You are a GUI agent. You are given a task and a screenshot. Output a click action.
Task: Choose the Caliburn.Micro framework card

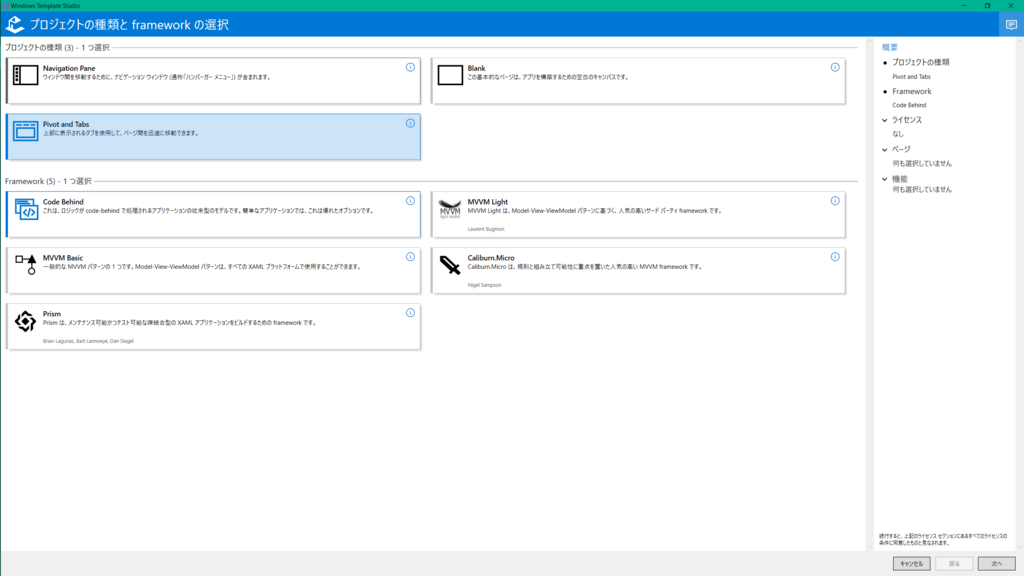[638, 270]
